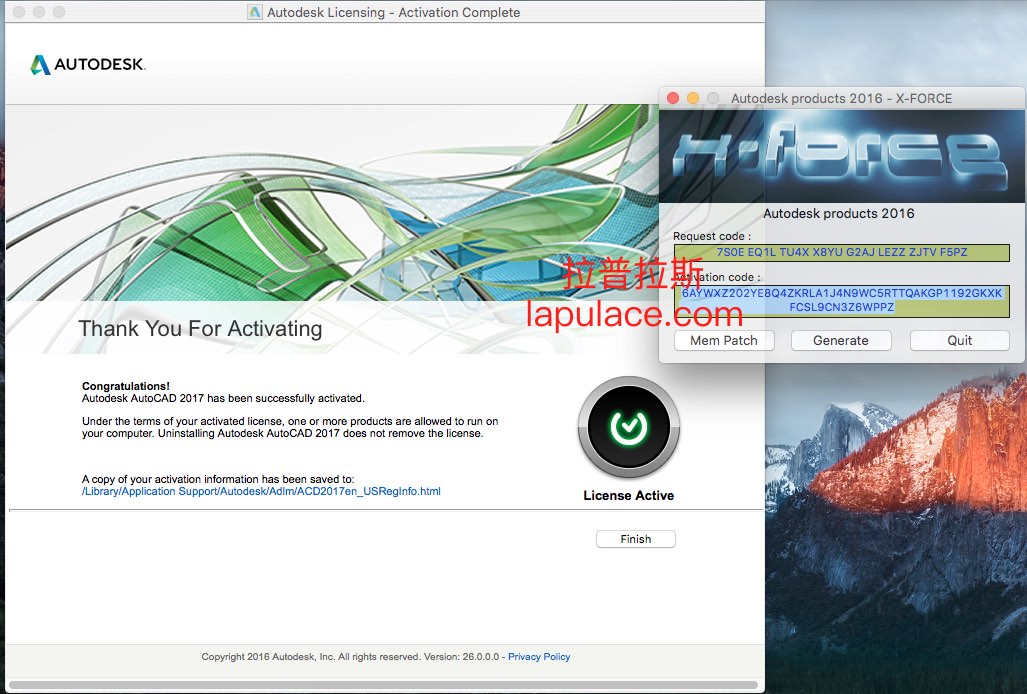Click the Autodesk icon in the window title
This screenshot has width=1027, height=694.
tap(255, 13)
